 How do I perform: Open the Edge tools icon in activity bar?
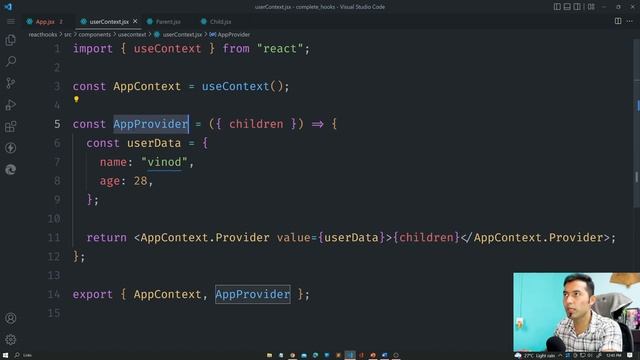(x=11, y=169)
